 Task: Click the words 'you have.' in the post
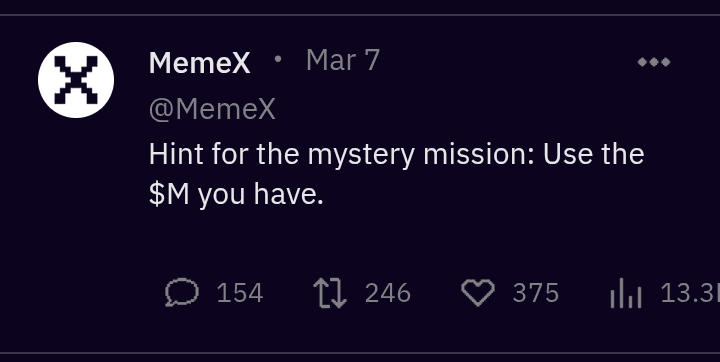(261, 195)
